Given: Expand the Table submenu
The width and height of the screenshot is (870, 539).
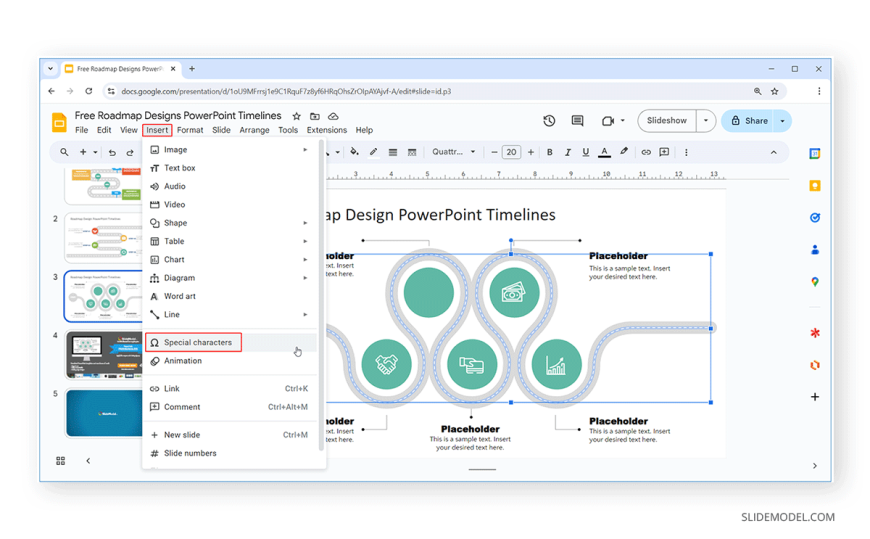Looking at the screenshot, I should 229,241.
